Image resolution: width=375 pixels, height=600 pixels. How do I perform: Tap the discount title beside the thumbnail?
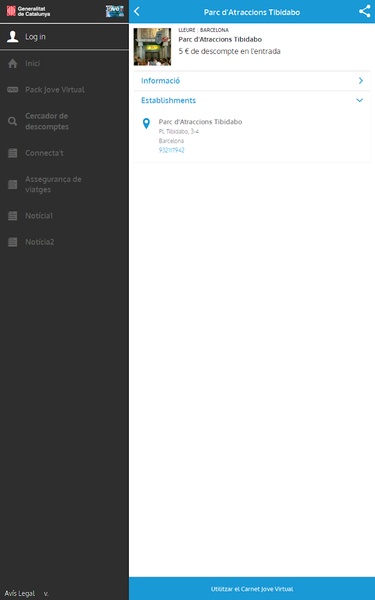pos(220,39)
